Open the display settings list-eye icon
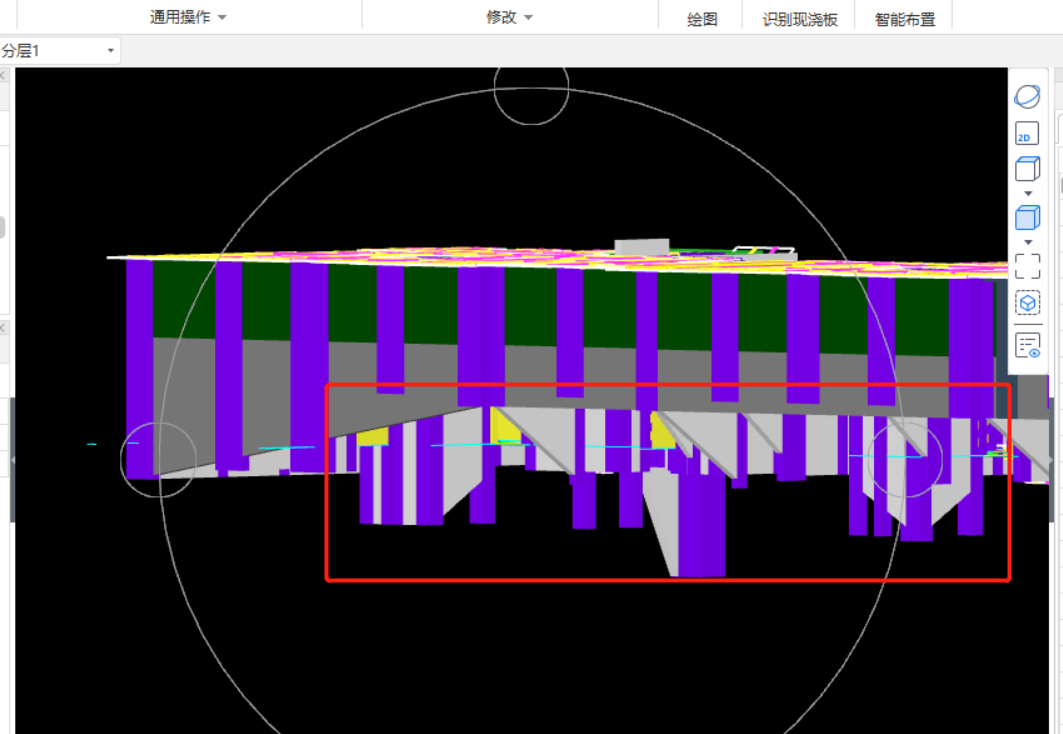Screen dimensions: 1063x734 coord(1027,345)
